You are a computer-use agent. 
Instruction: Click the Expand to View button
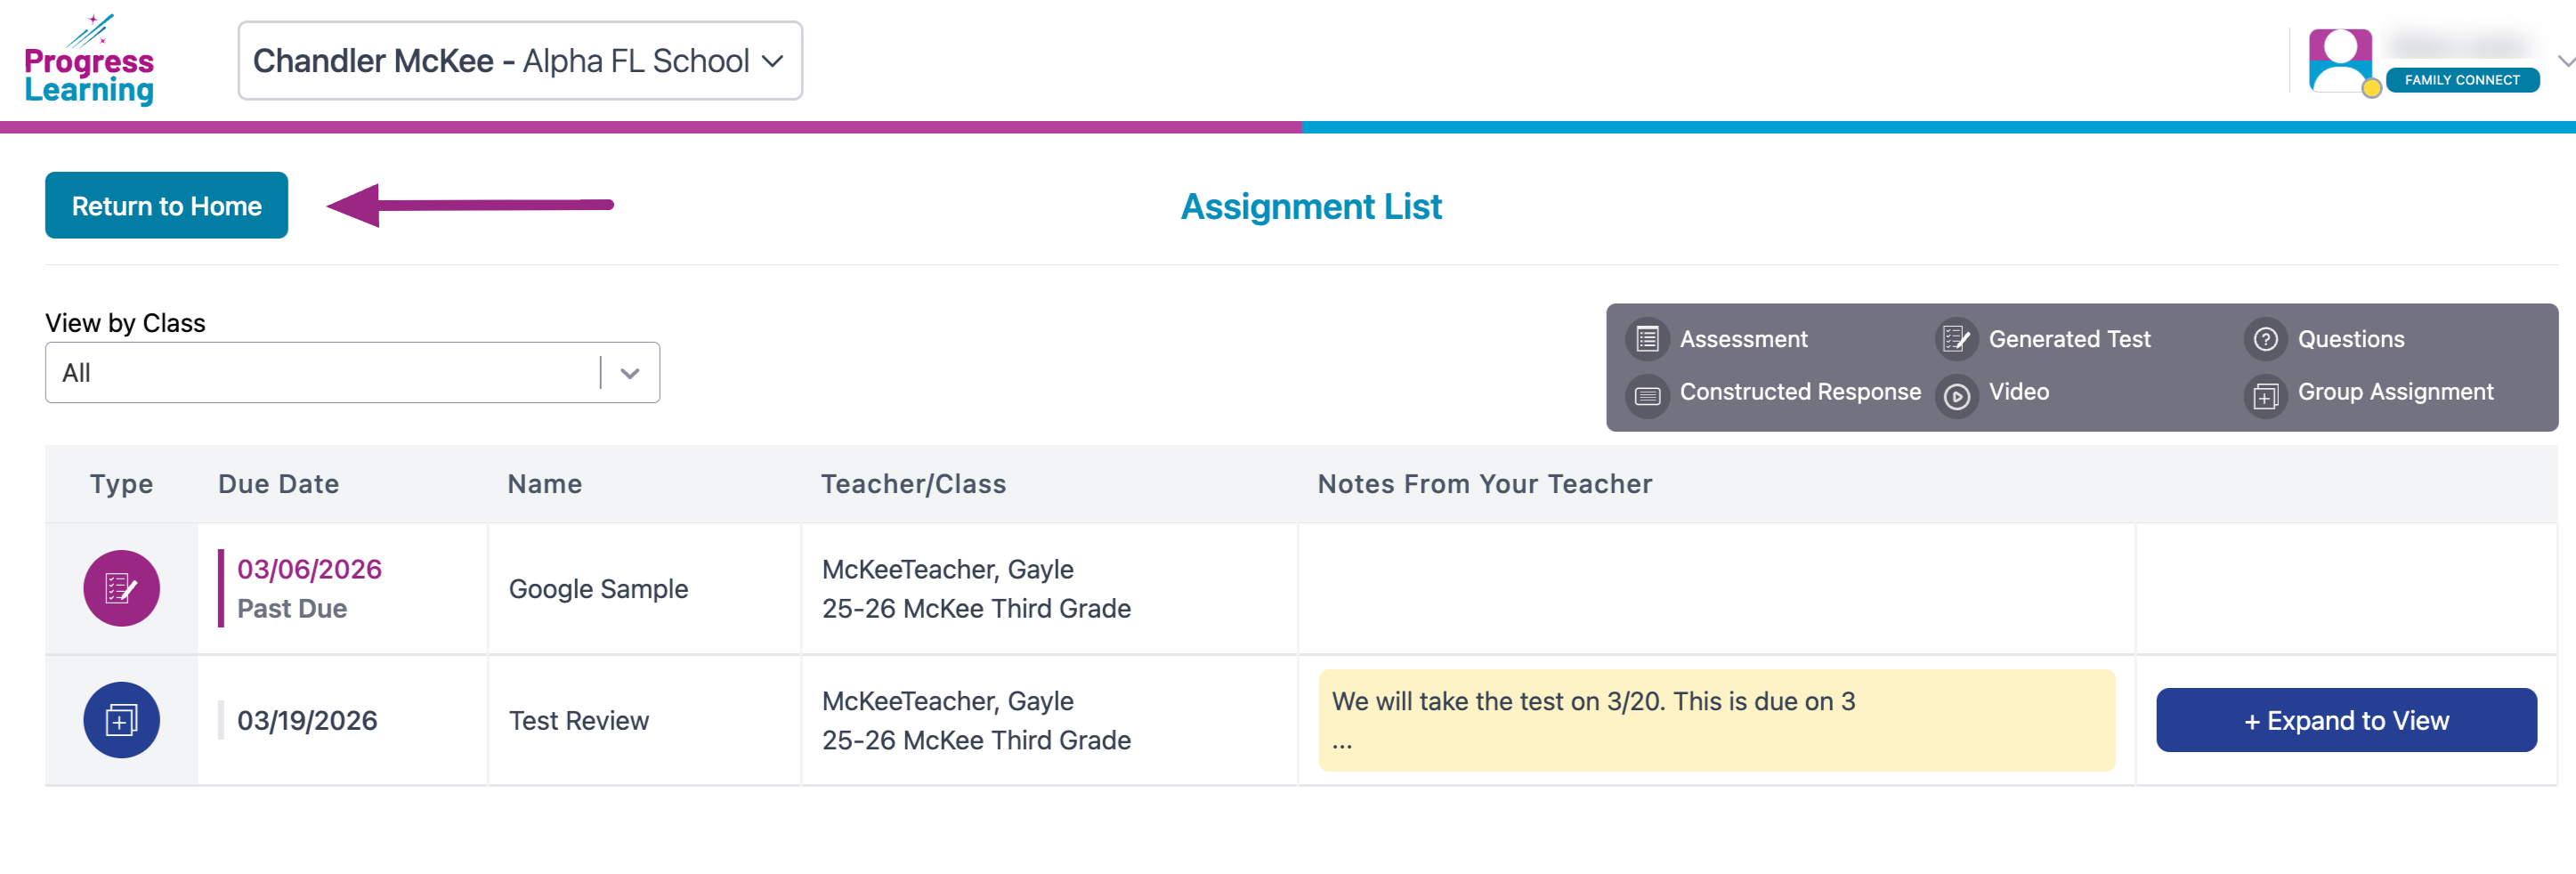point(2345,720)
